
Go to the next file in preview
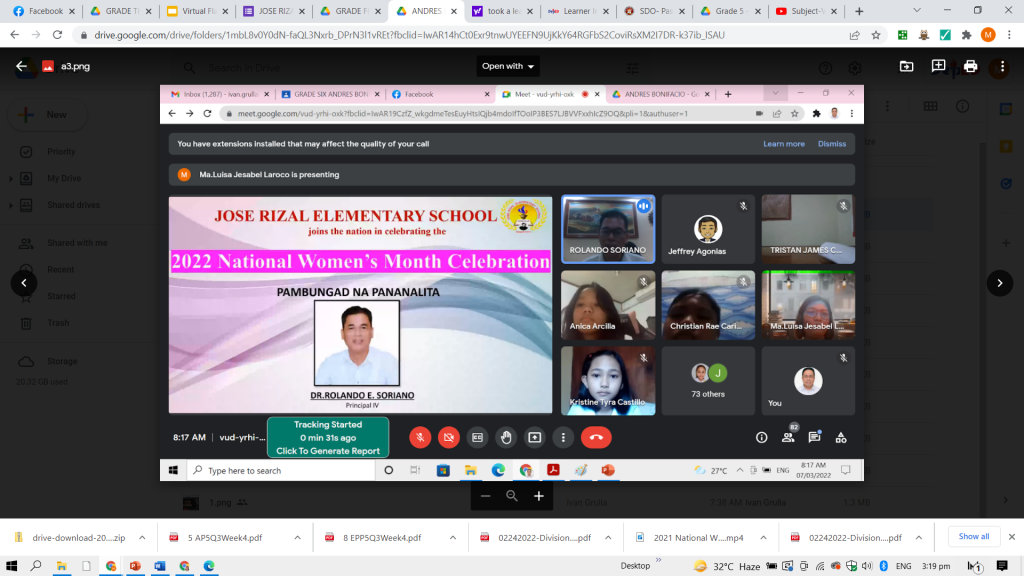click(1000, 283)
